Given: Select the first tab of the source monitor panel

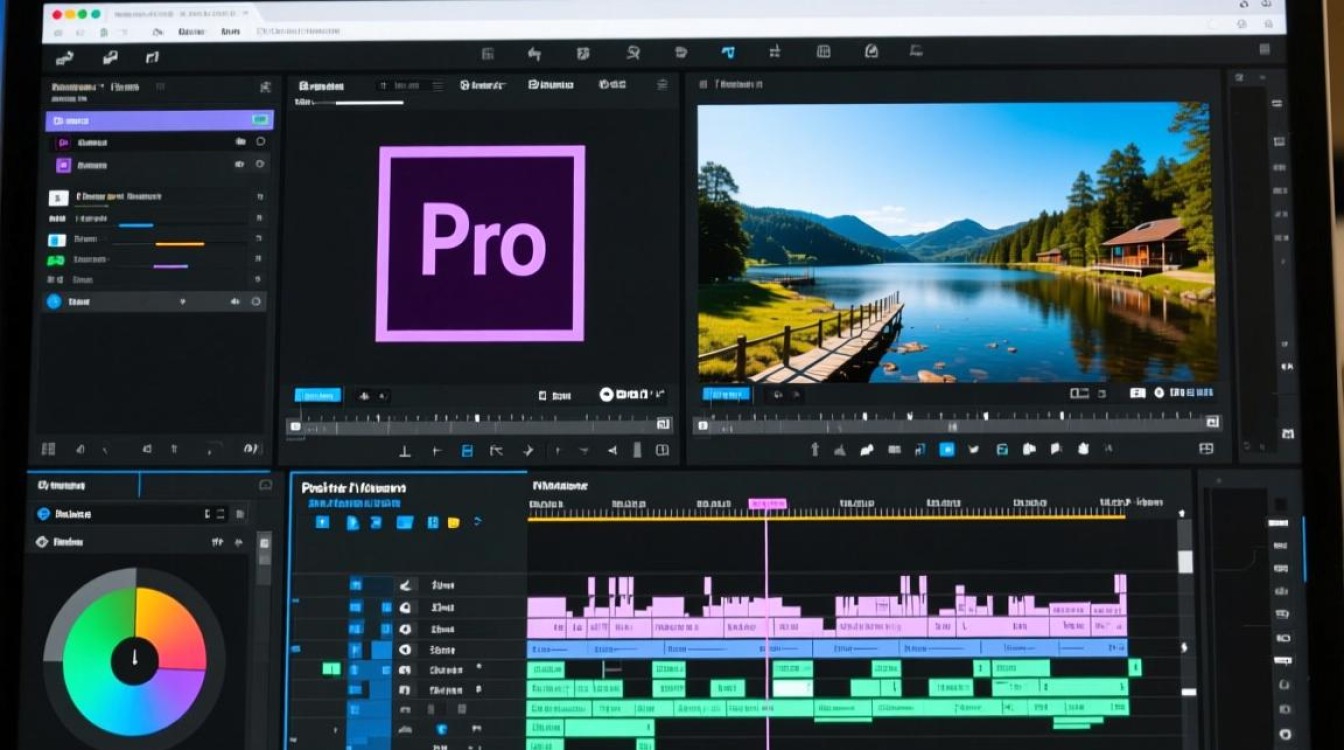Looking at the screenshot, I should click(x=319, y=86).
